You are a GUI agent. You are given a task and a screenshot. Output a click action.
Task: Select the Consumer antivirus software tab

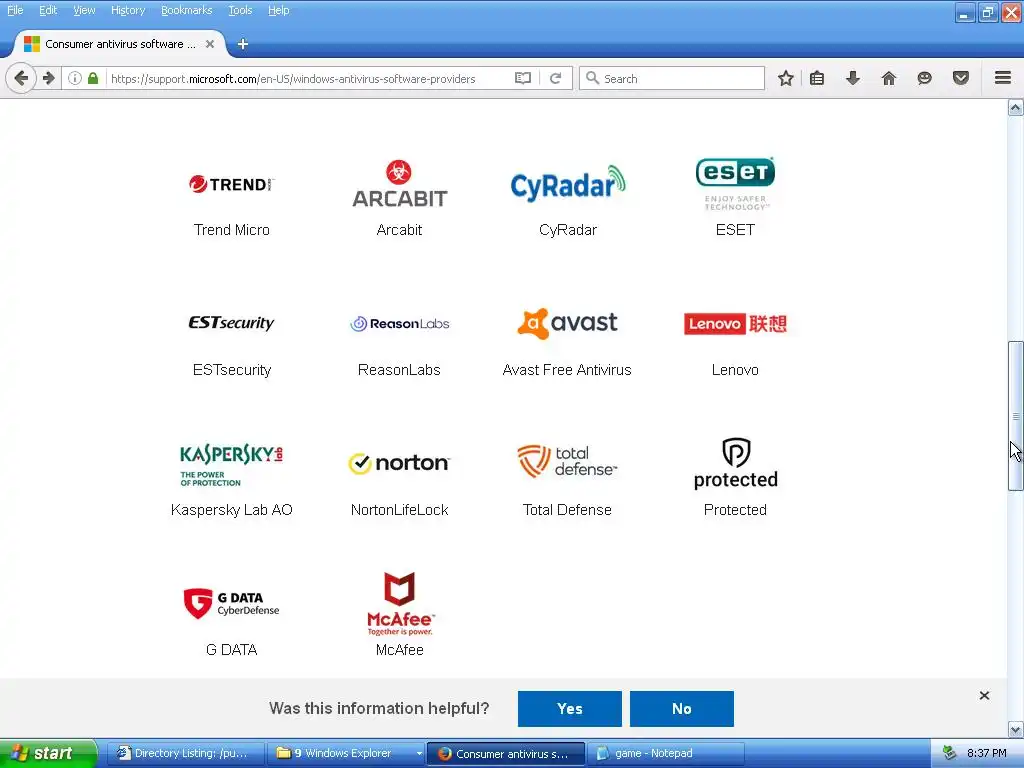[120, 44]
